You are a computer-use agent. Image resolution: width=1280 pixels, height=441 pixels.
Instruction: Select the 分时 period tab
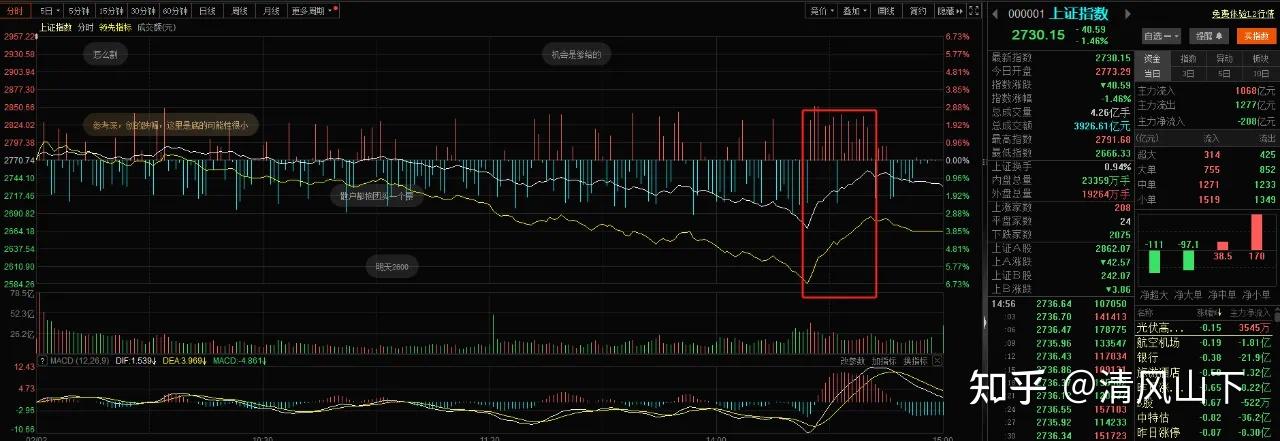click(x=15, y=11)
